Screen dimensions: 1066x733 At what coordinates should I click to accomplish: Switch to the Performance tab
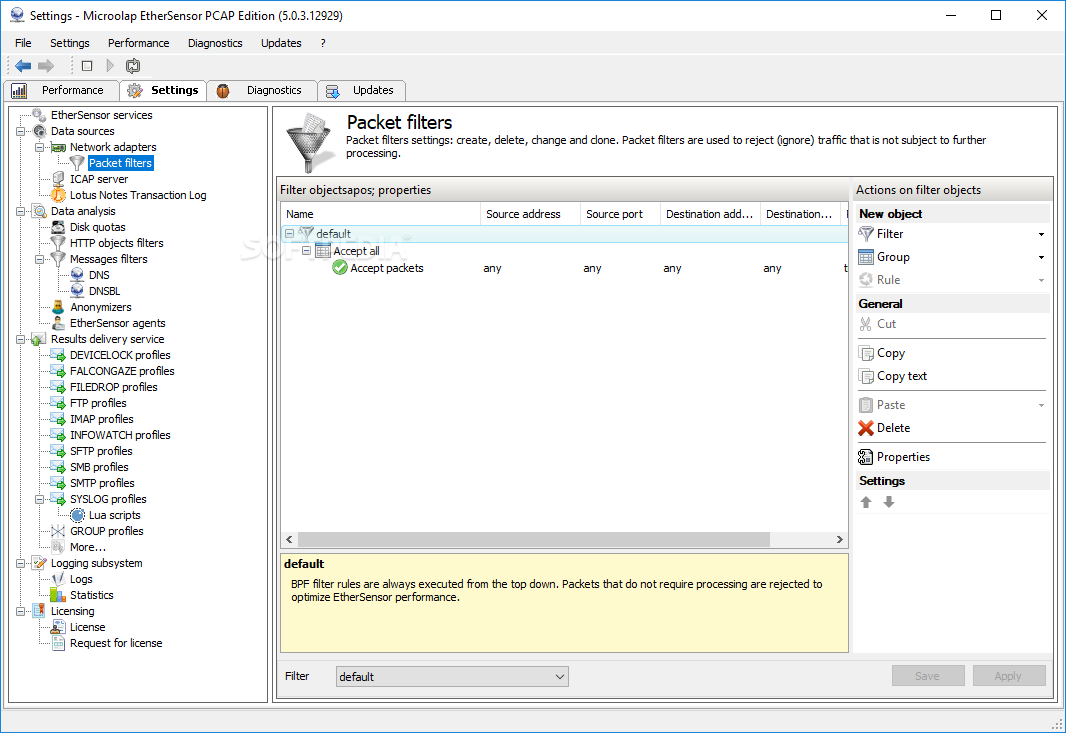[61, 90]
